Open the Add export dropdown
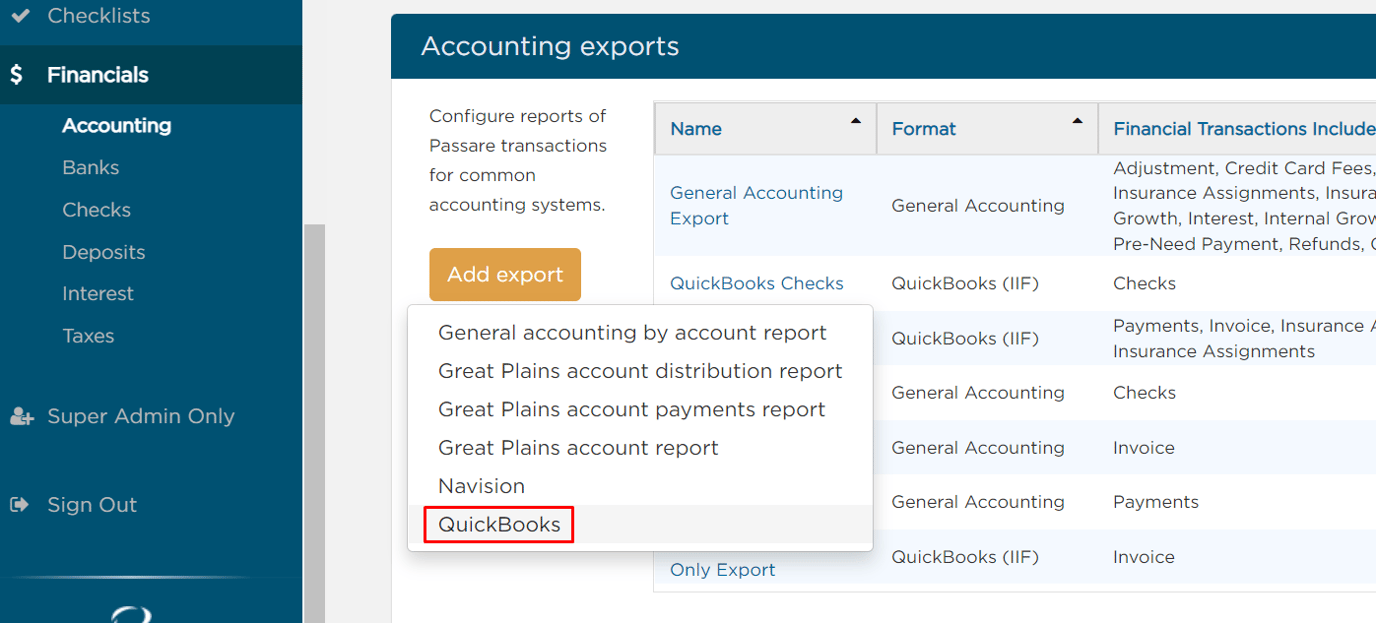The width and height of the screenshot is (1376, 623). [504, 273]
